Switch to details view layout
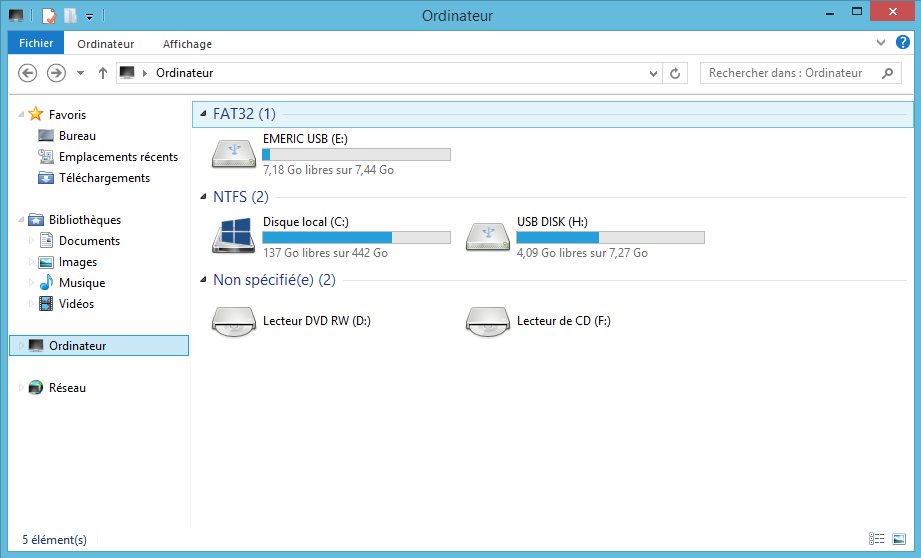 (877, 539)
